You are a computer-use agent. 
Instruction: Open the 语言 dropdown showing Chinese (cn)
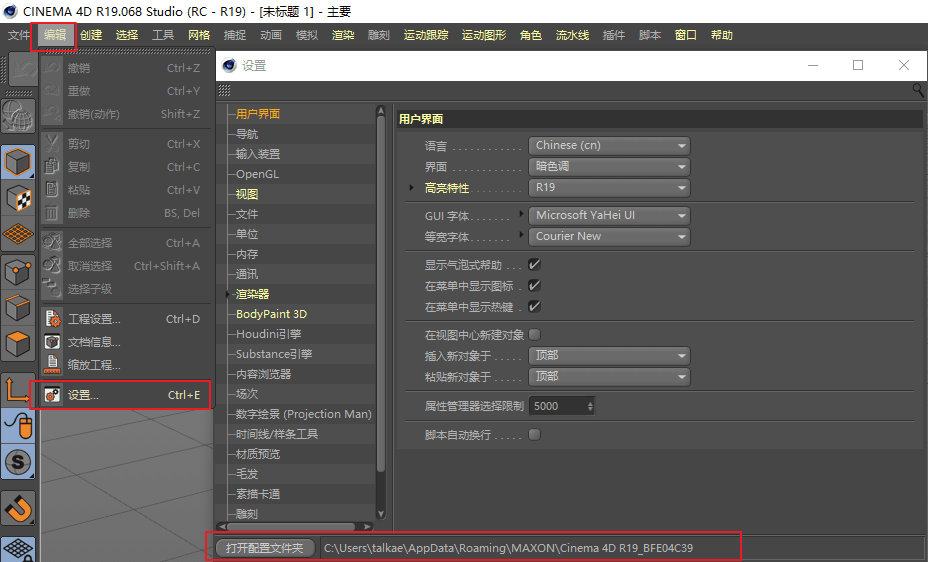(609, 145)
